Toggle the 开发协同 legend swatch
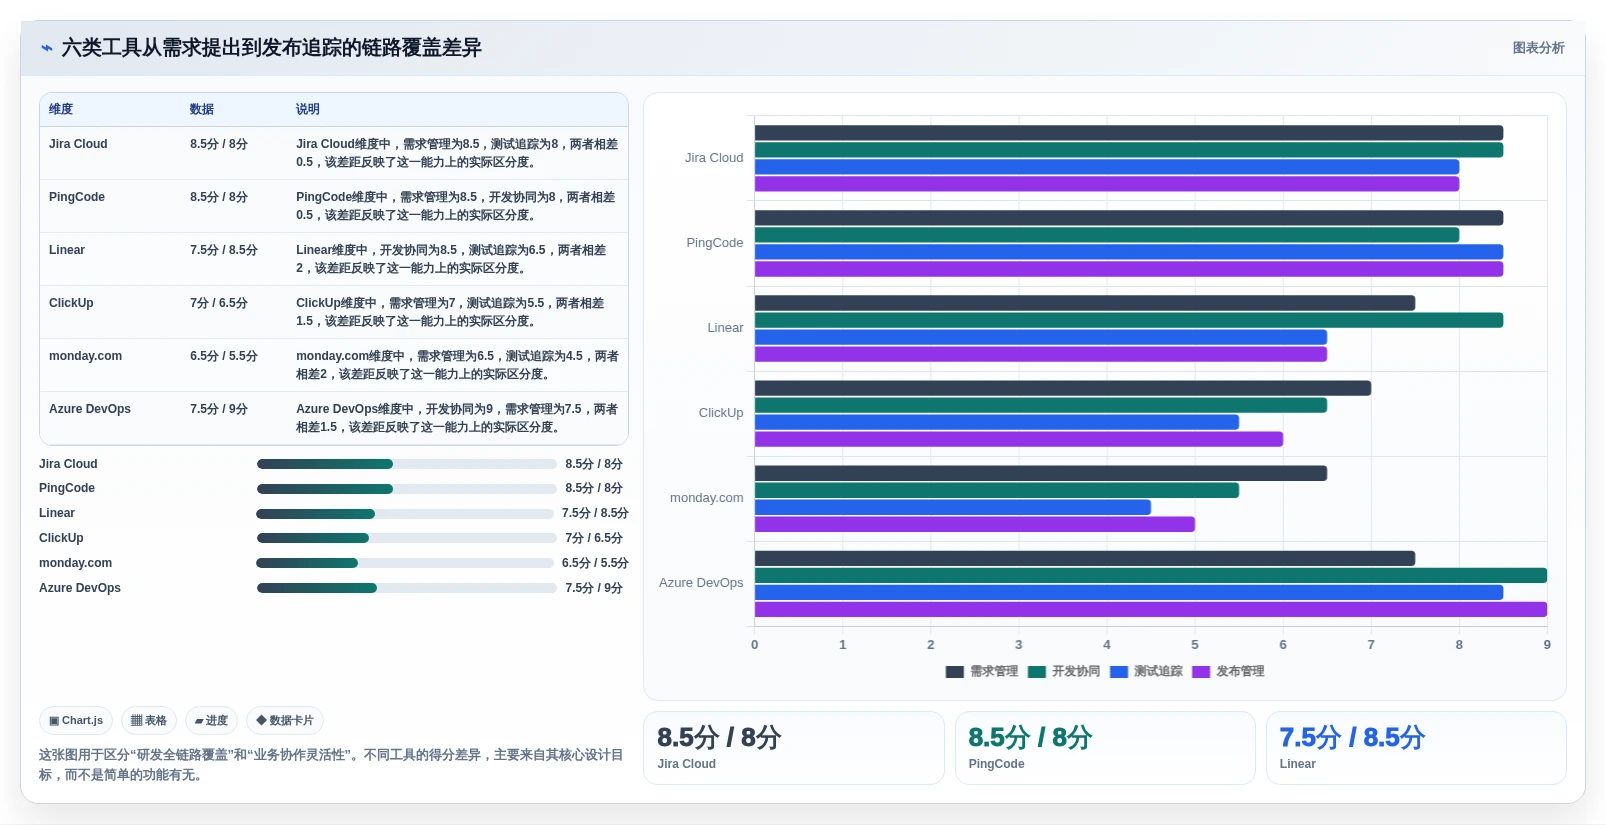The width and height of the screenshot is (1606, 825). pos(1036,672)
